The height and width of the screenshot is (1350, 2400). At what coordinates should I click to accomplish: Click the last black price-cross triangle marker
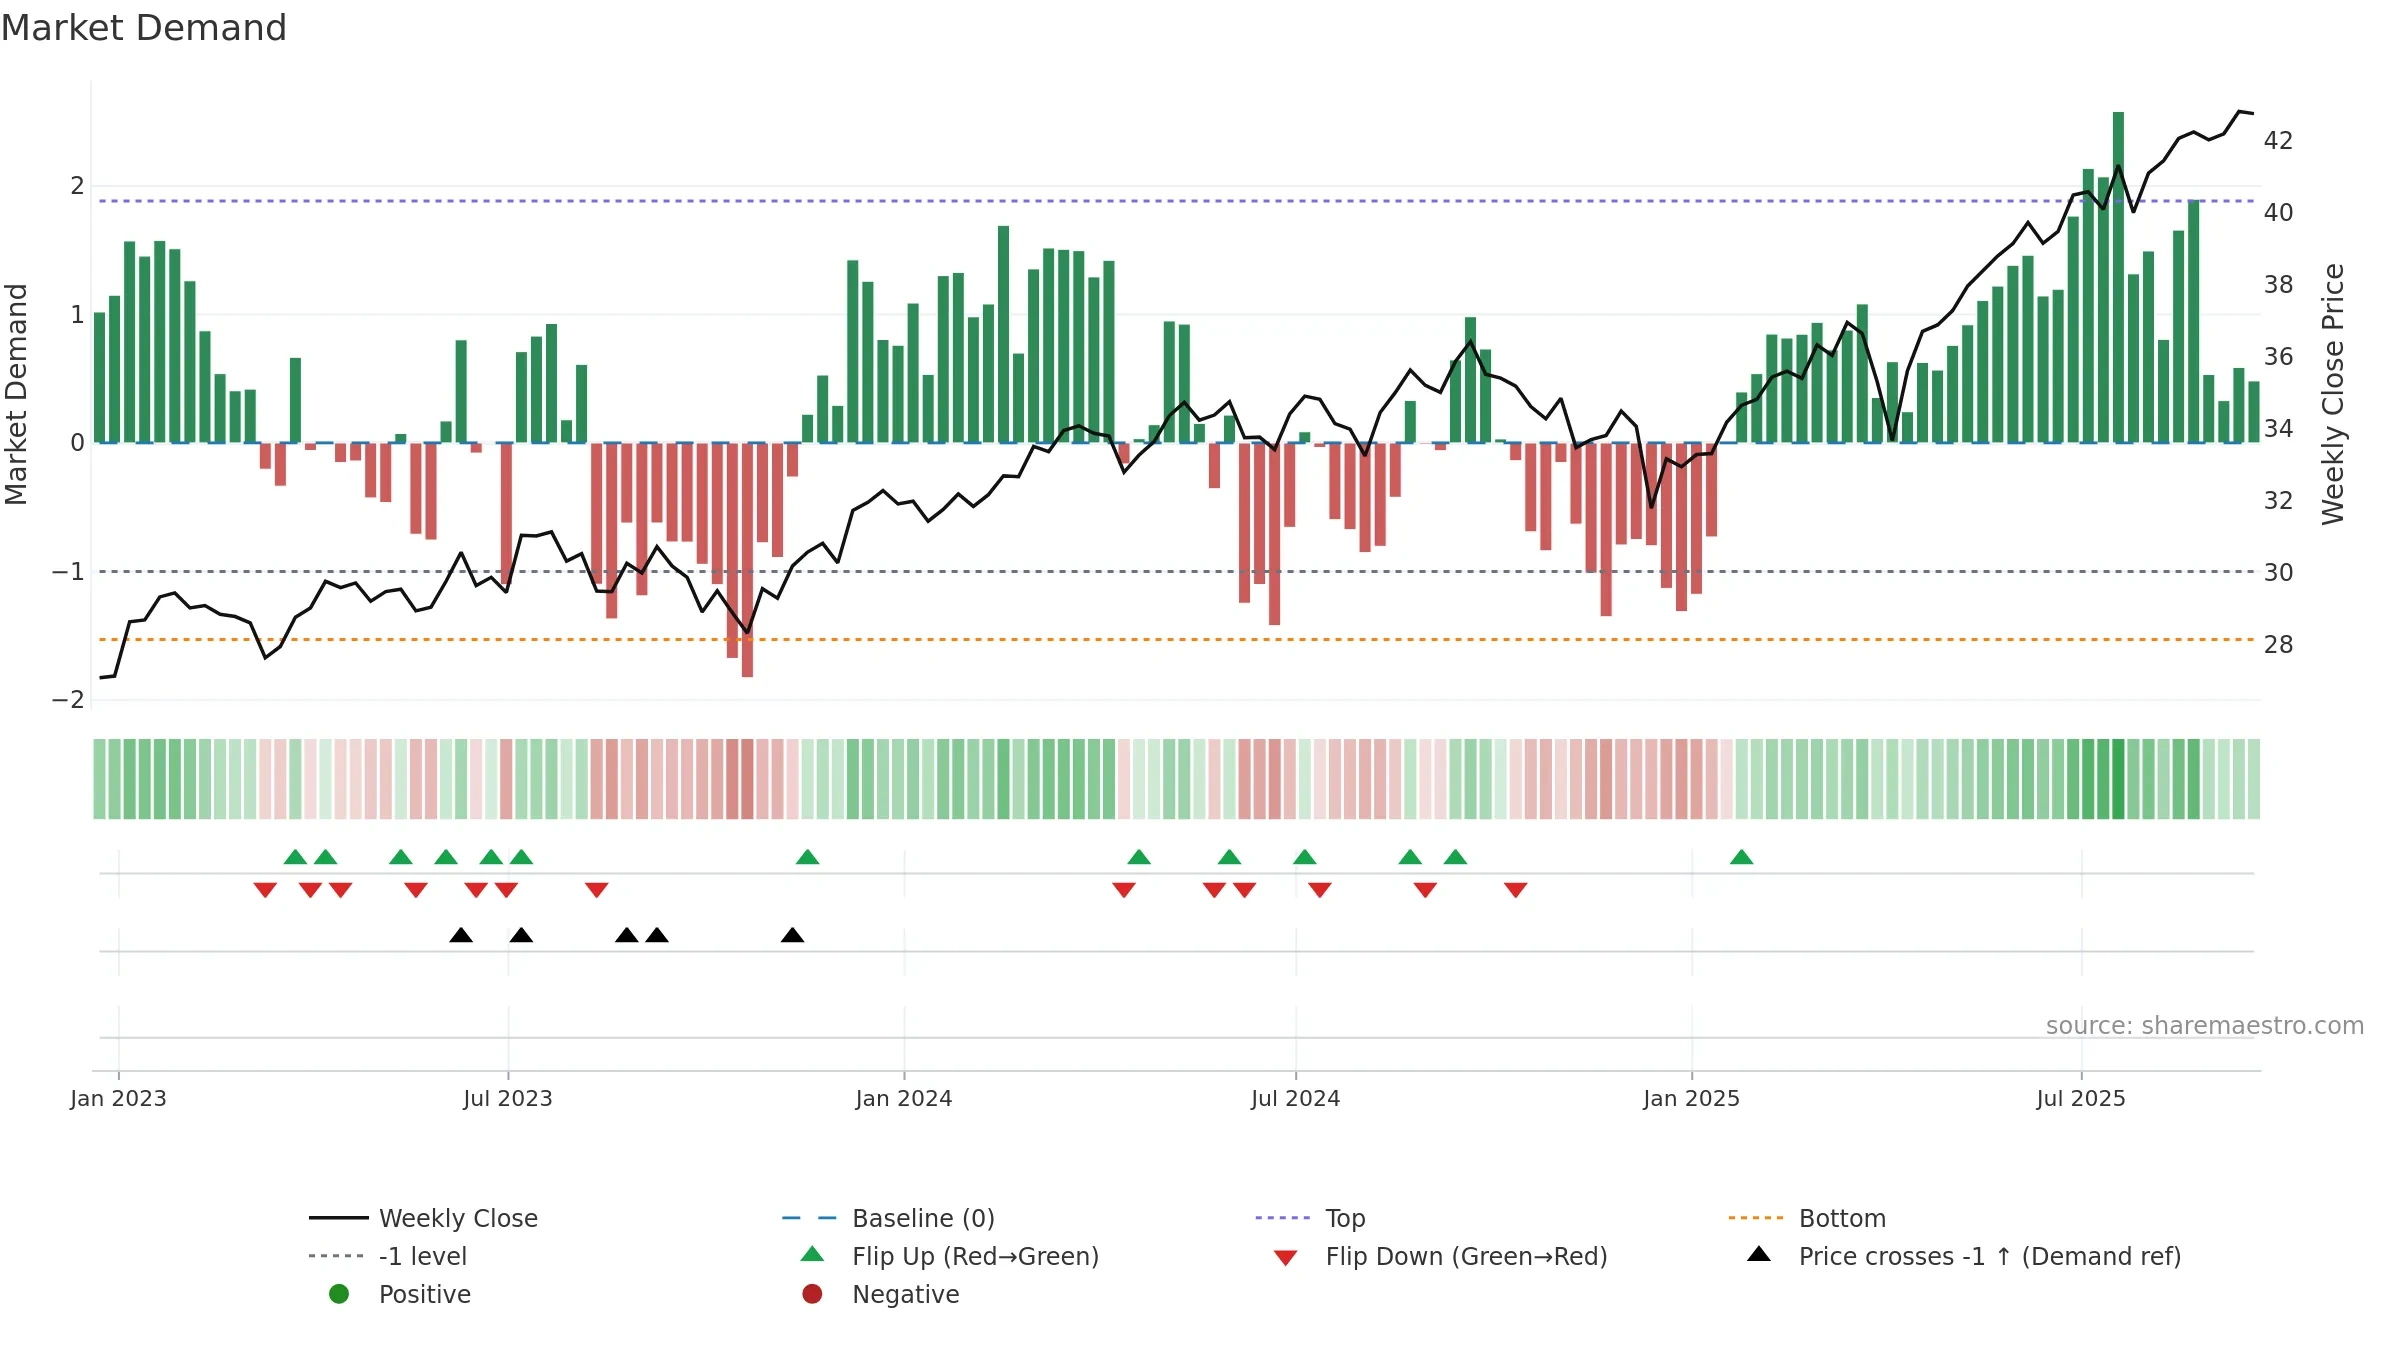[792, 935]
